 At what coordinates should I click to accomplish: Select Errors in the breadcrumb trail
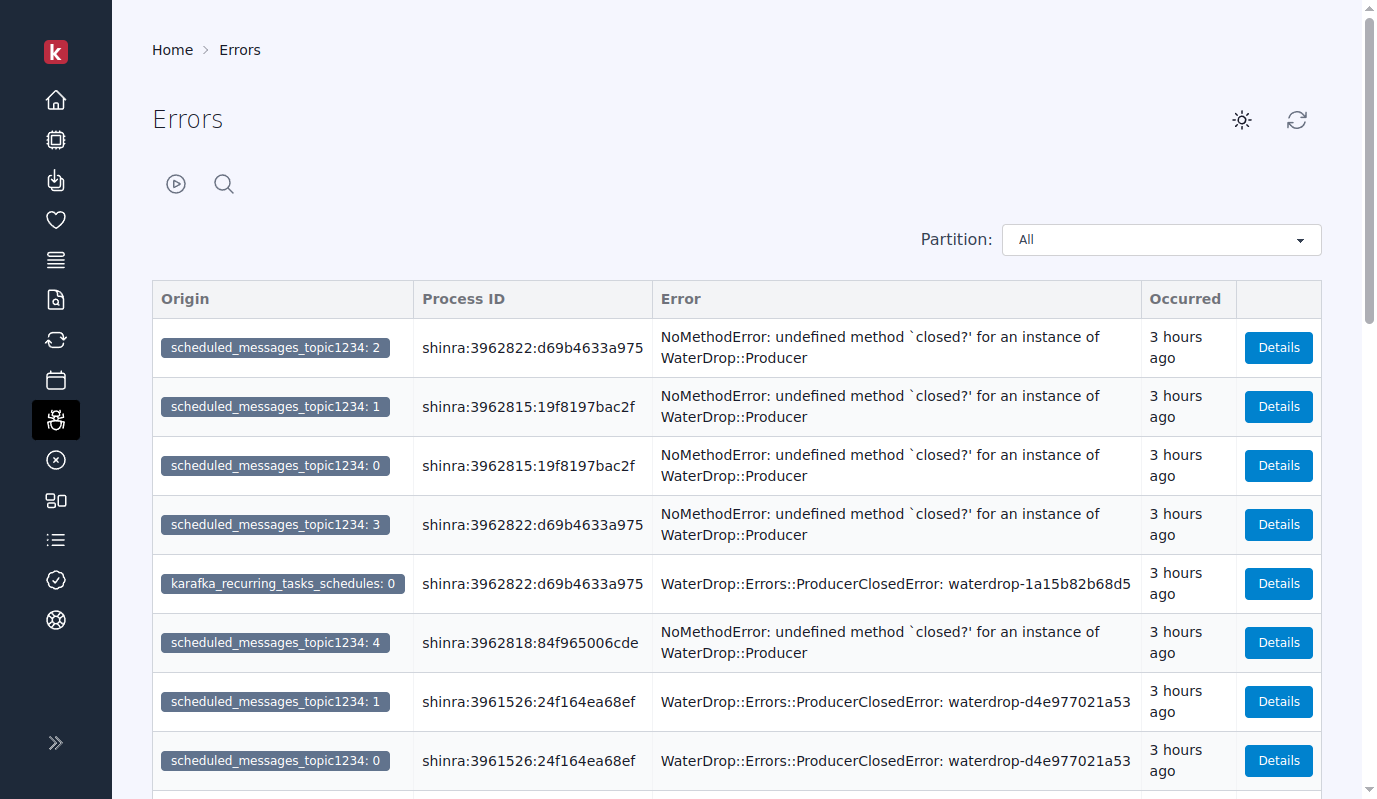240,49
